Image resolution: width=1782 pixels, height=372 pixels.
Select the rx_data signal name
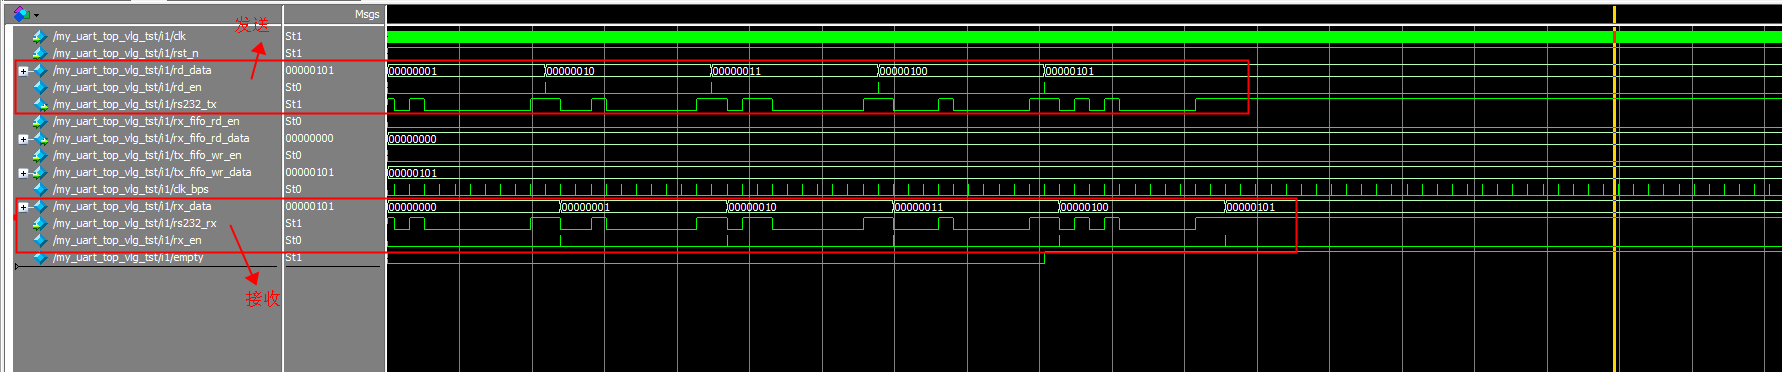[132, 206]
